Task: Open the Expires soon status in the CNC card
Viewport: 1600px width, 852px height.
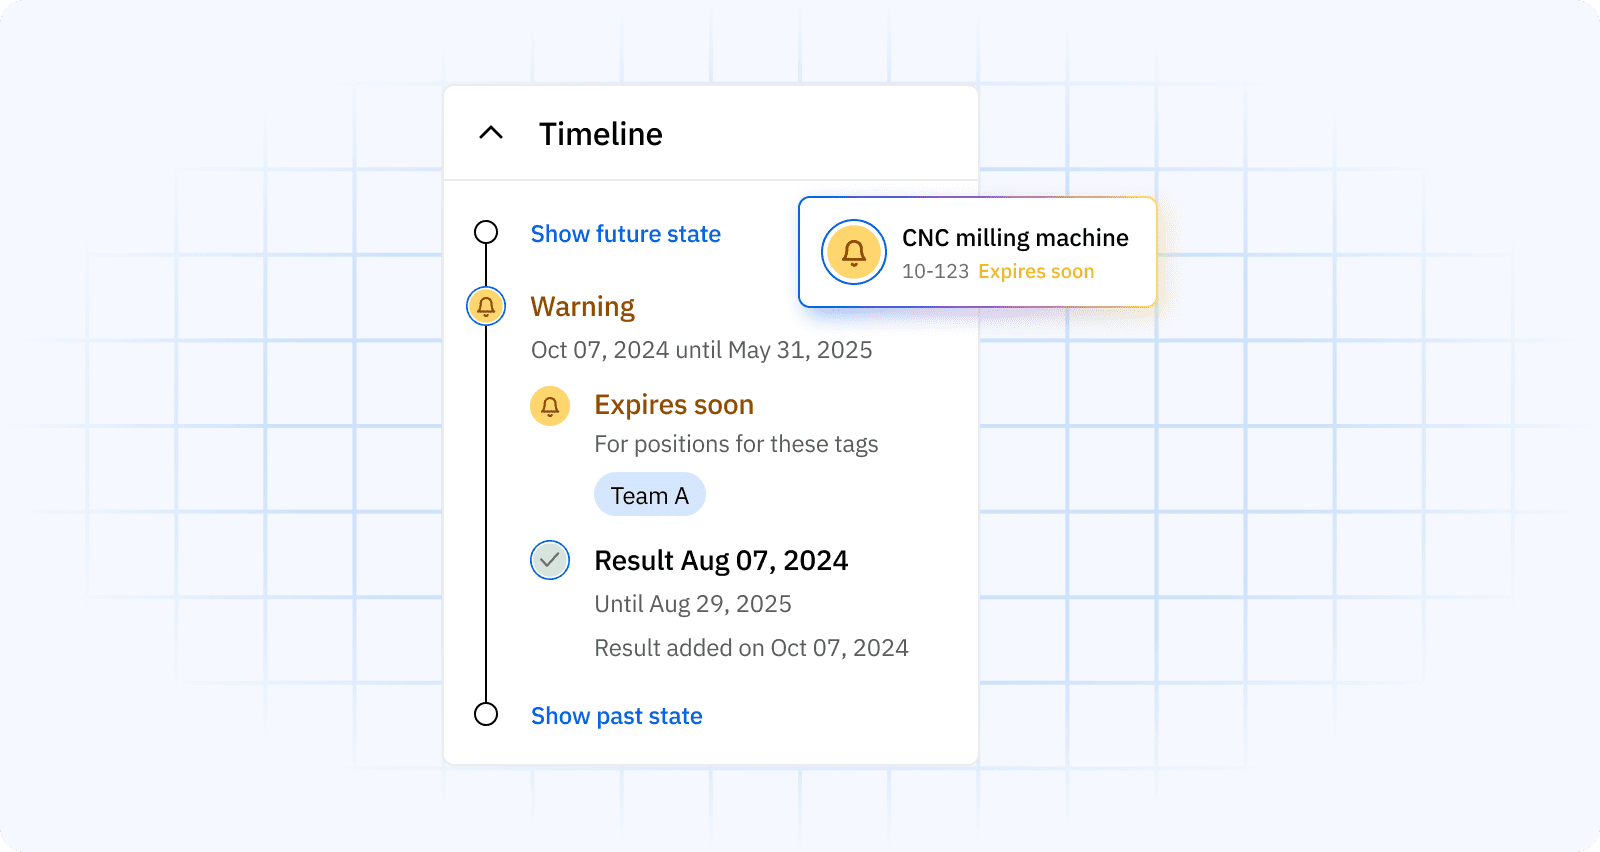Action: (1035, 270)
